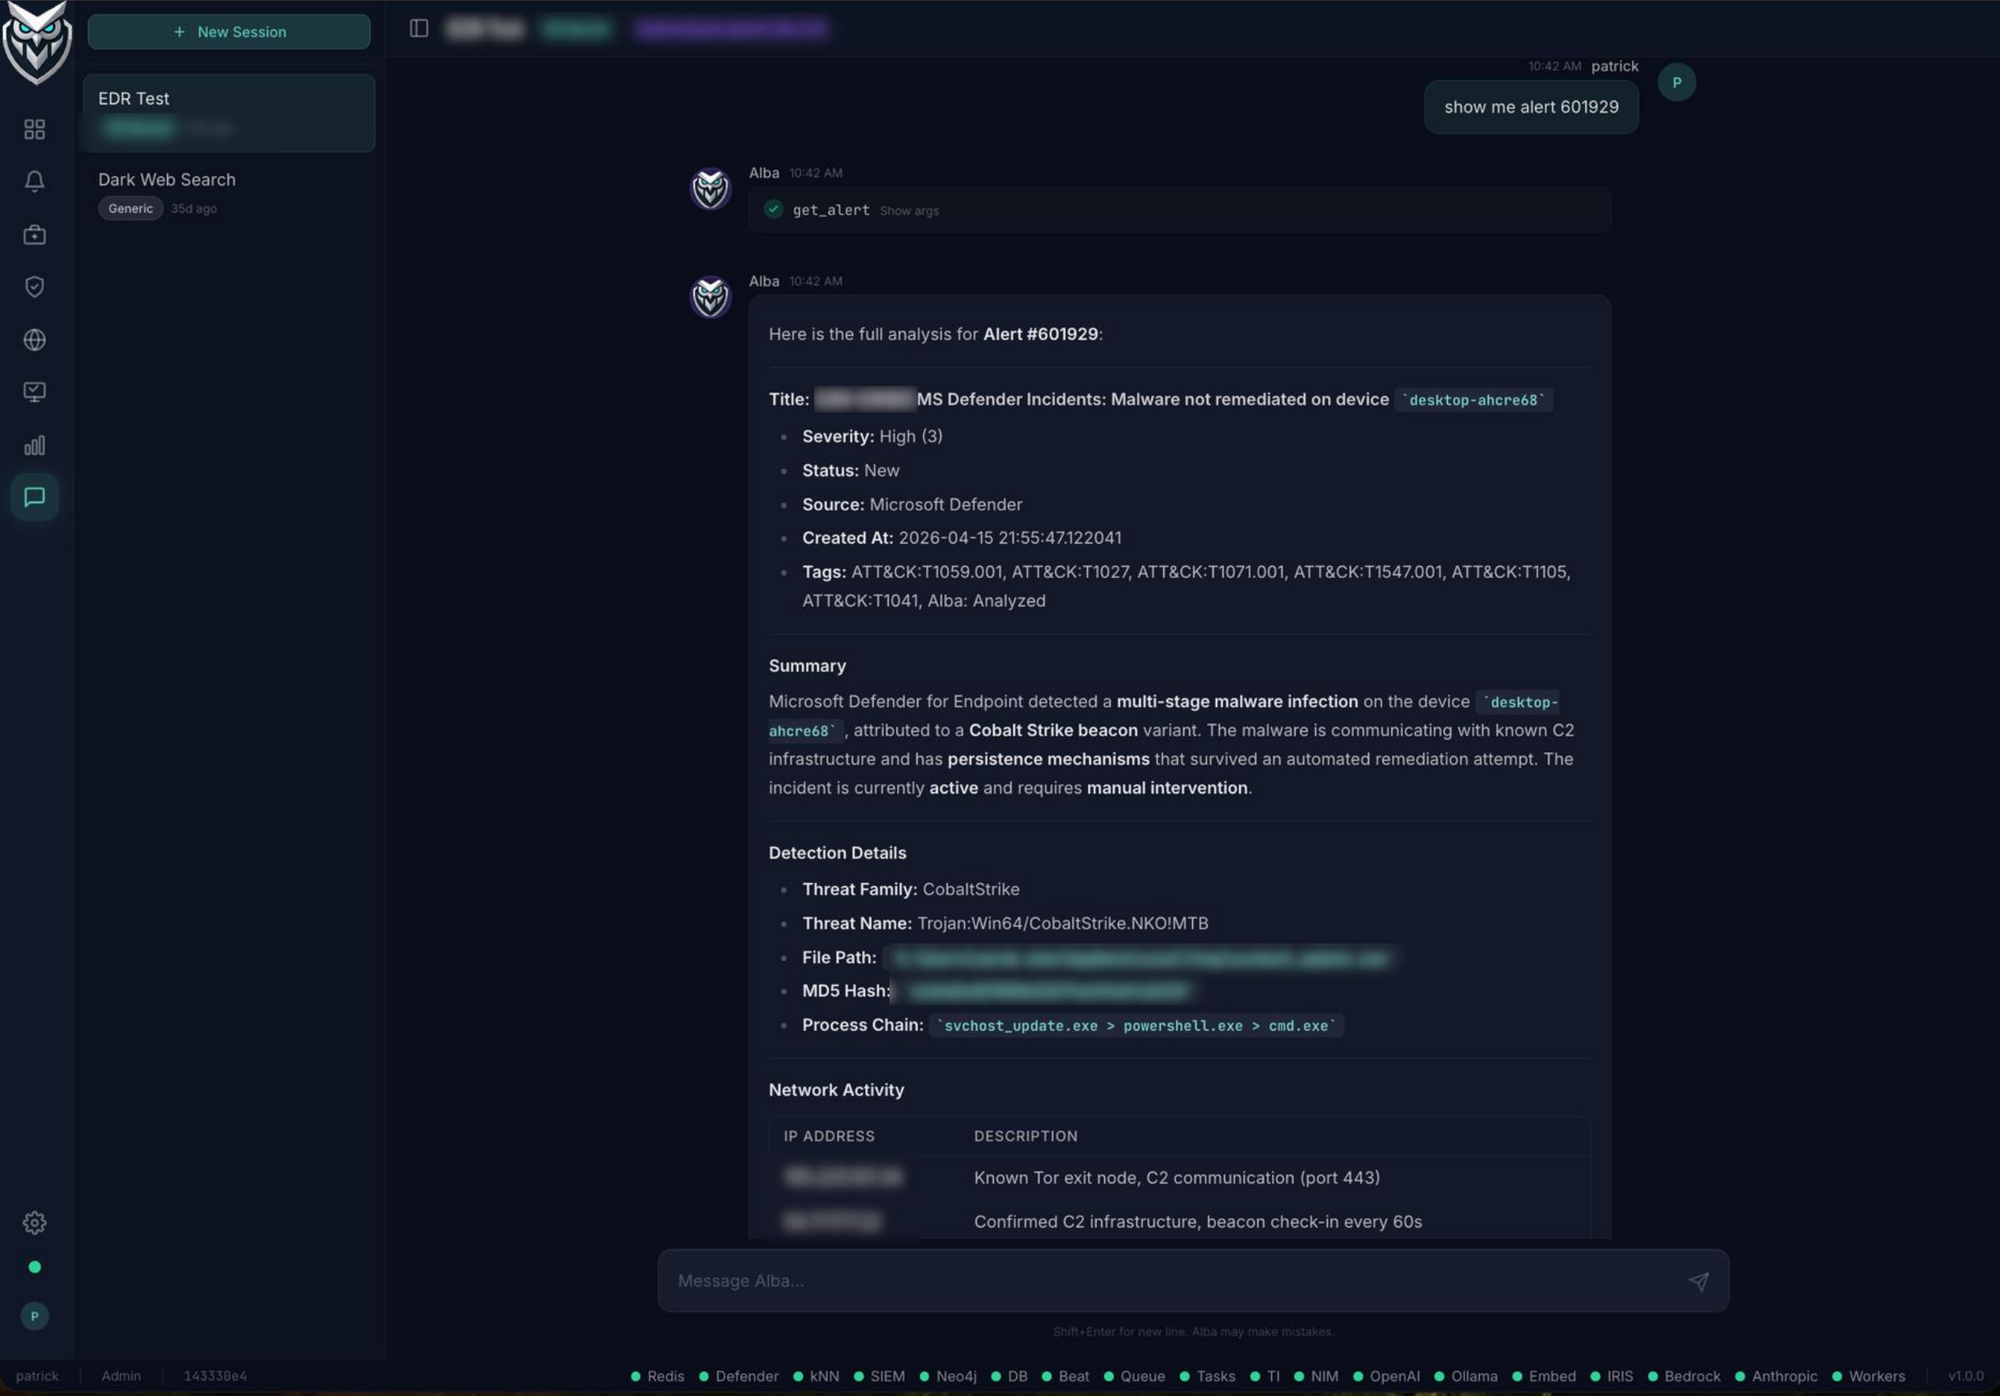This screenshot has width=2000, height=1396.
Task: Click the Threat Name Trojan:Win64/CobaltStrike.NKO!MTB value
Action: 1063,923
